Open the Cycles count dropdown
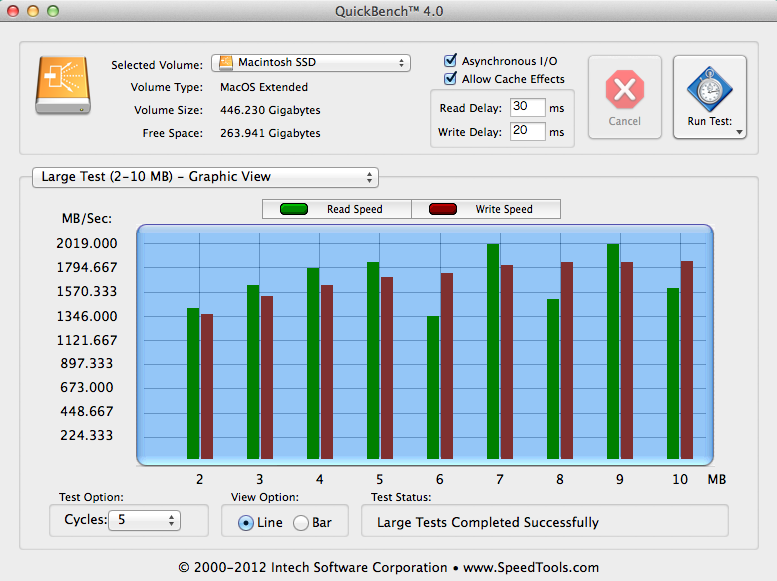This screenshot has height=581, width=777. coord(144,520)
